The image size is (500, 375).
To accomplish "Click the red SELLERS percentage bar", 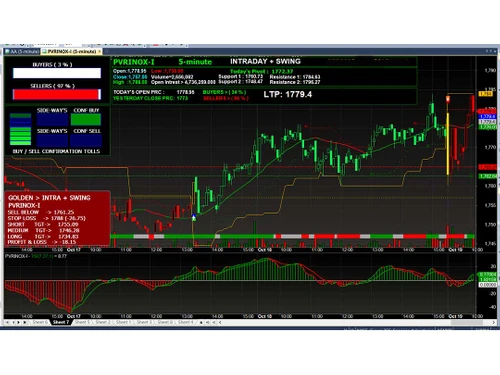I will coord(57,94).
